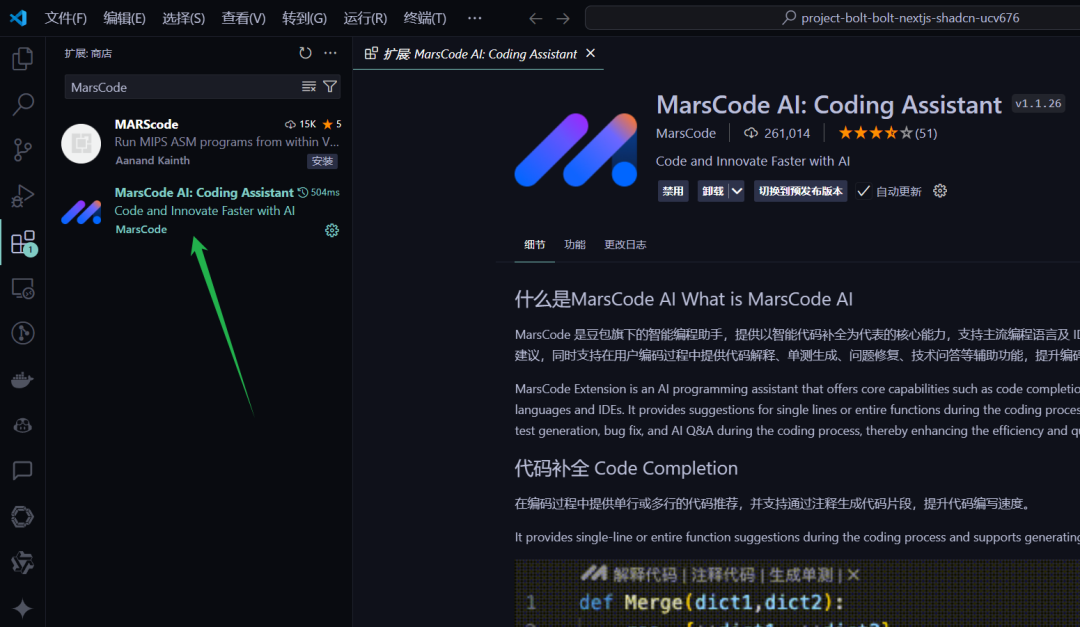This screenshot has width=1080, height=627.
Task: Open the 编辑(E) menu
Action: (125, 18)
